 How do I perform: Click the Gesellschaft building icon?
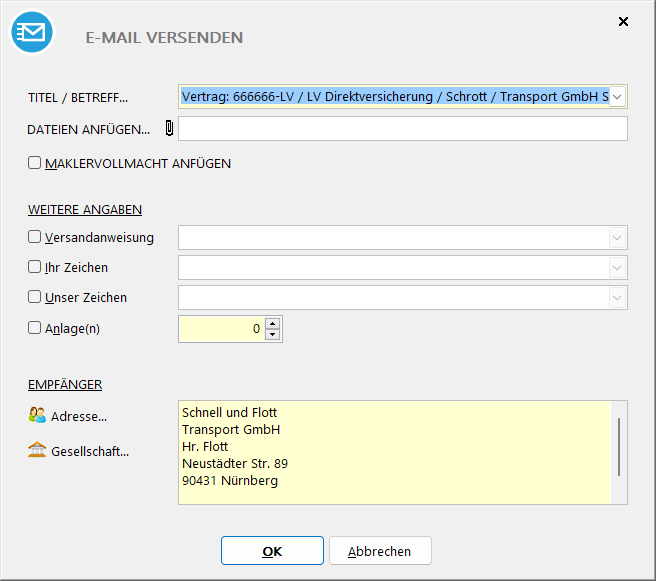(38, 451)
